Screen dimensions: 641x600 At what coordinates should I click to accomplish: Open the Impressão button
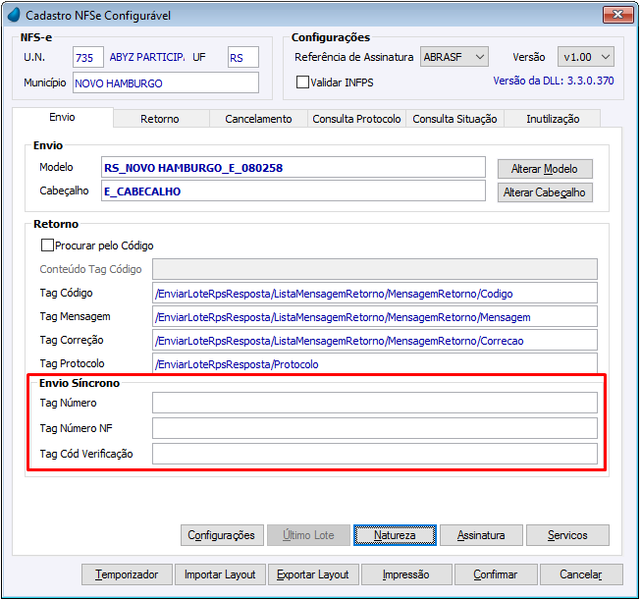tap(406, 574)
